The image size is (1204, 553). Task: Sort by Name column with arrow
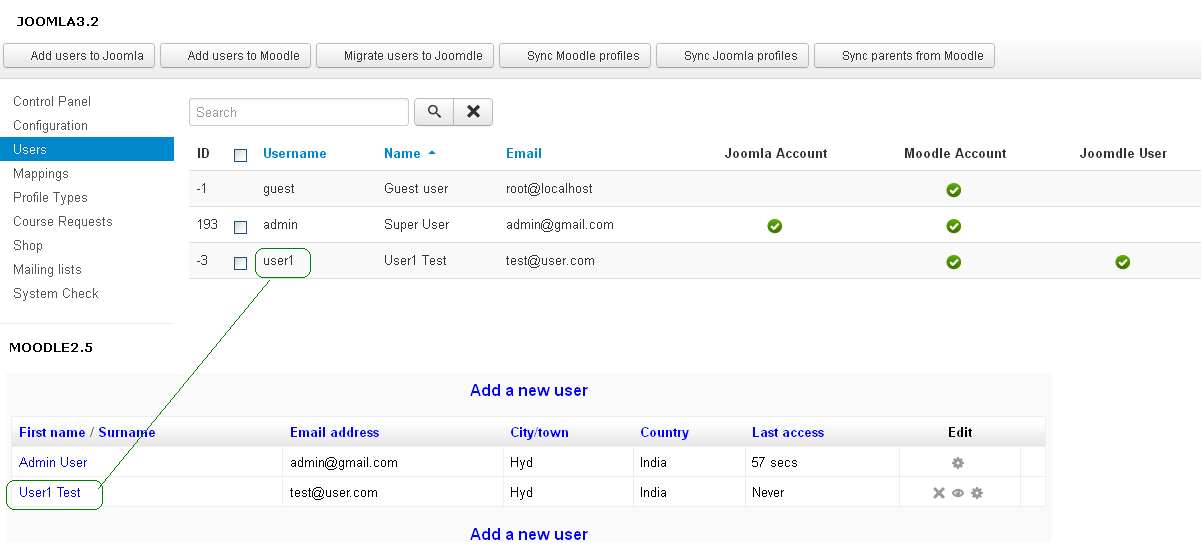tap(409, 153)
